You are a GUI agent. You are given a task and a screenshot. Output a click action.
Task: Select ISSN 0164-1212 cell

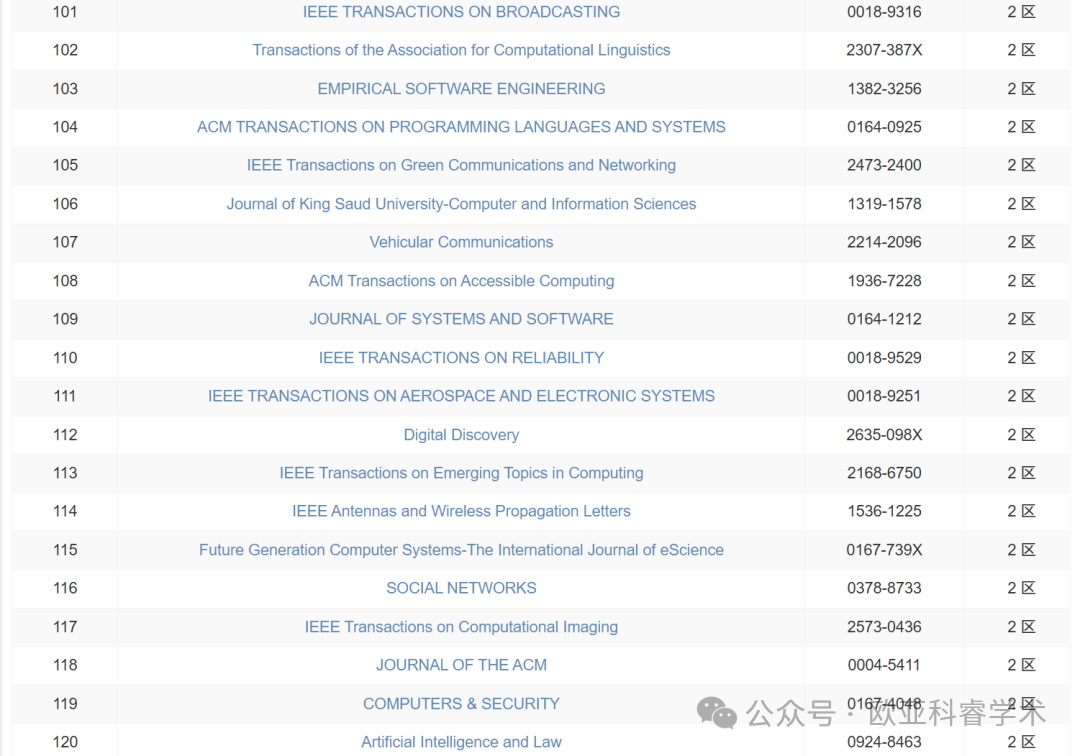tap(884, 319)
